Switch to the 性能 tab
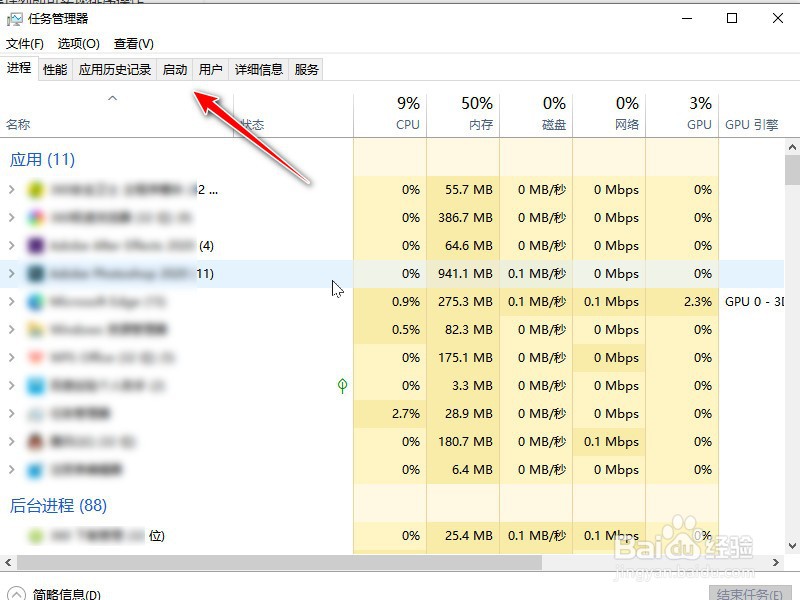The image size is (800, 600). pos(53,70)
